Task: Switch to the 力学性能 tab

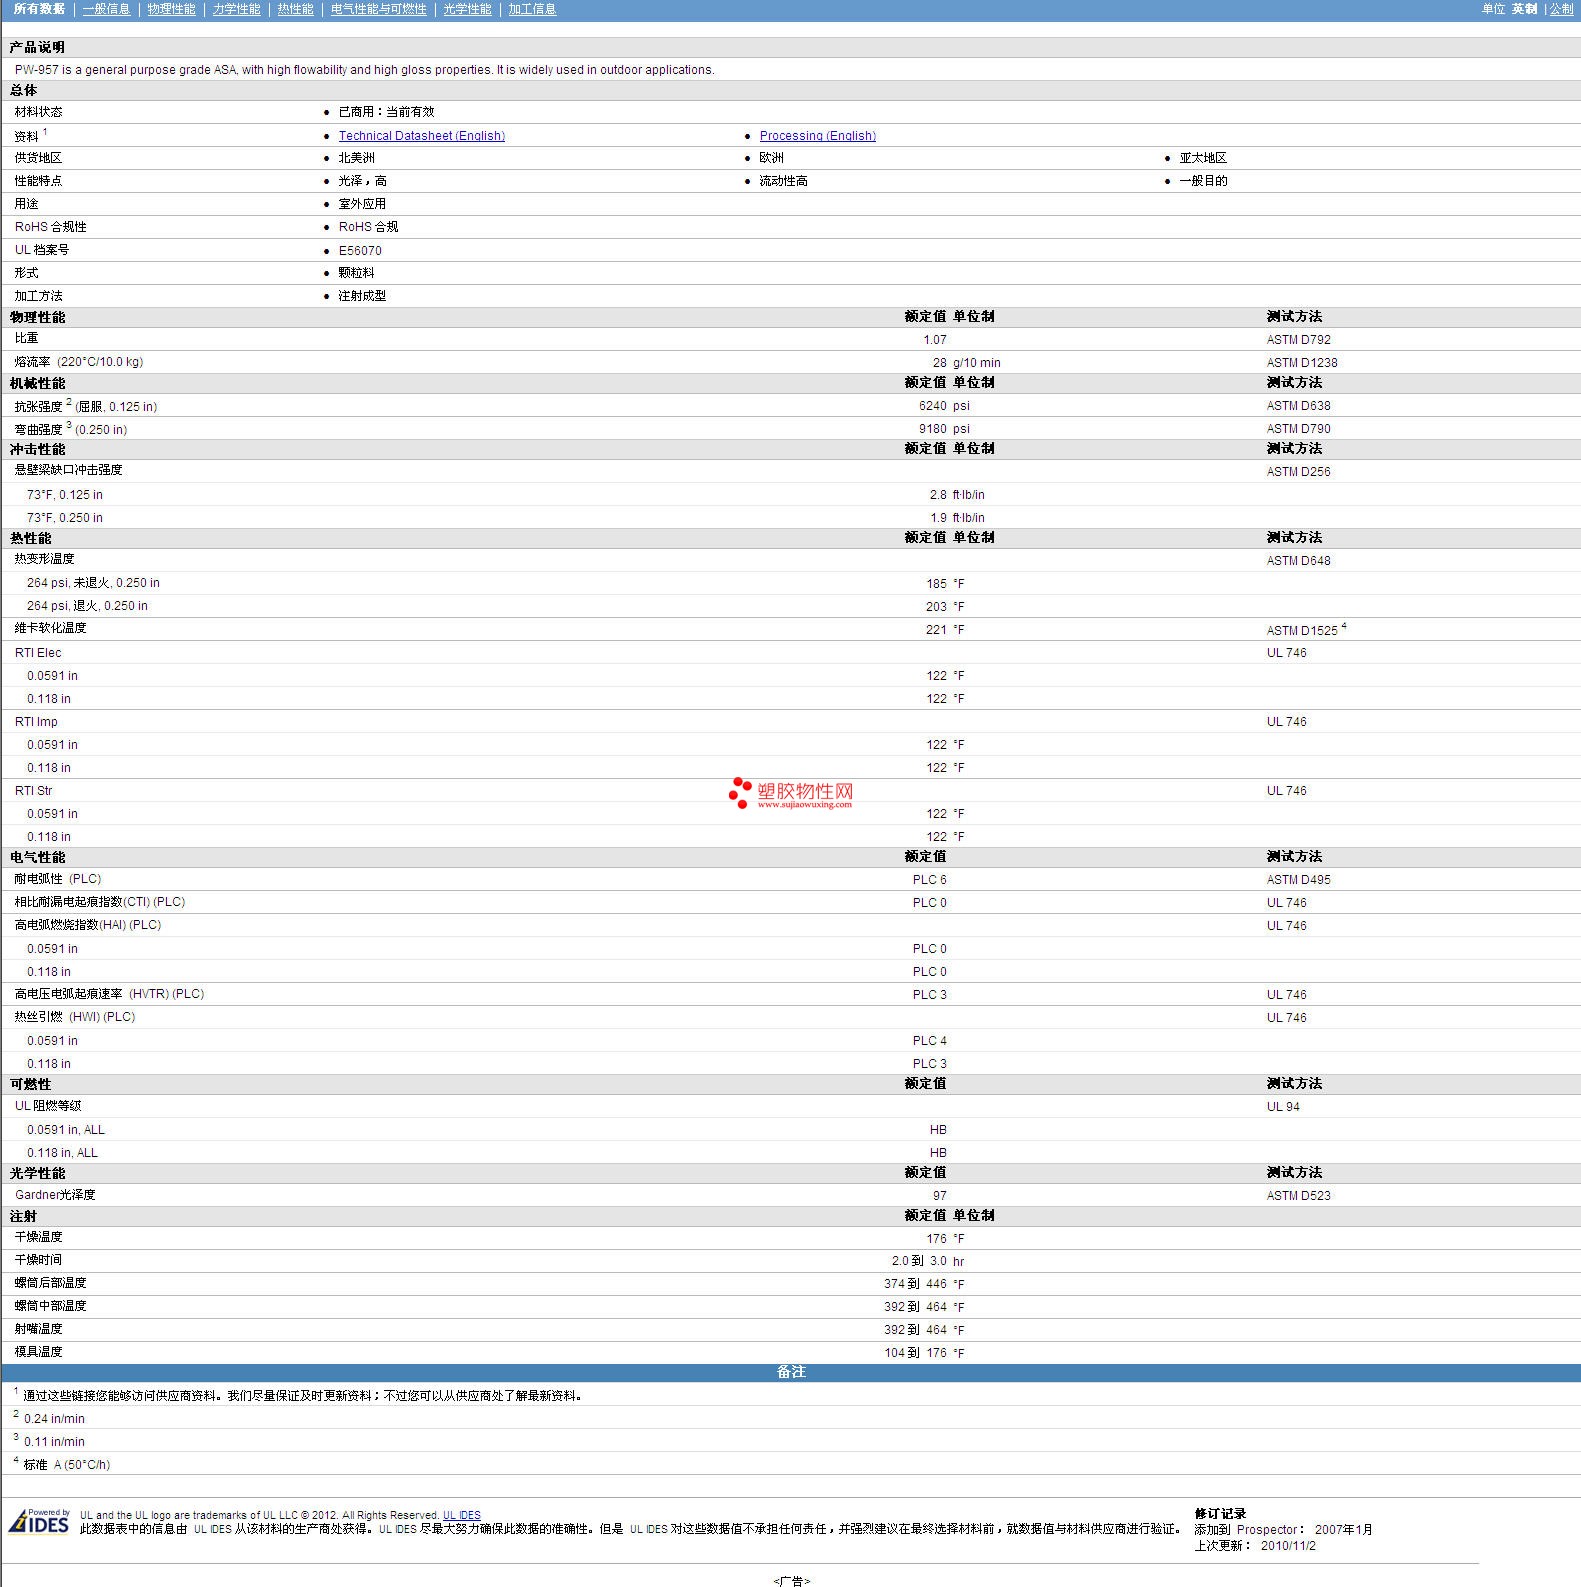Action: [x=236, y=9]
